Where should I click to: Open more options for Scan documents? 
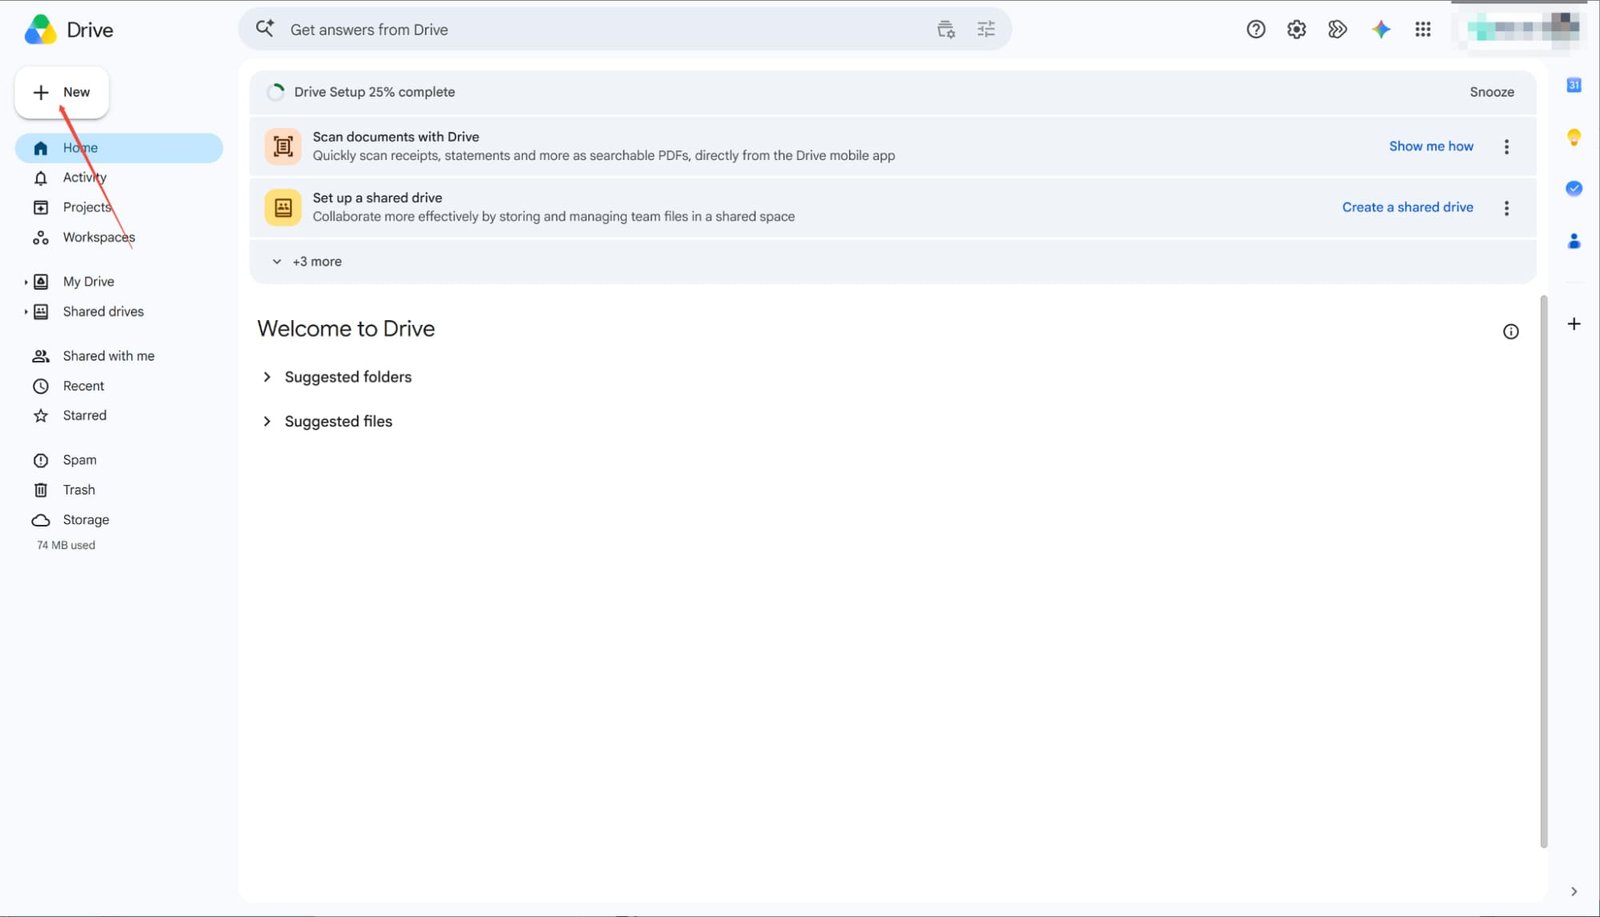(x=1507, y=147)
